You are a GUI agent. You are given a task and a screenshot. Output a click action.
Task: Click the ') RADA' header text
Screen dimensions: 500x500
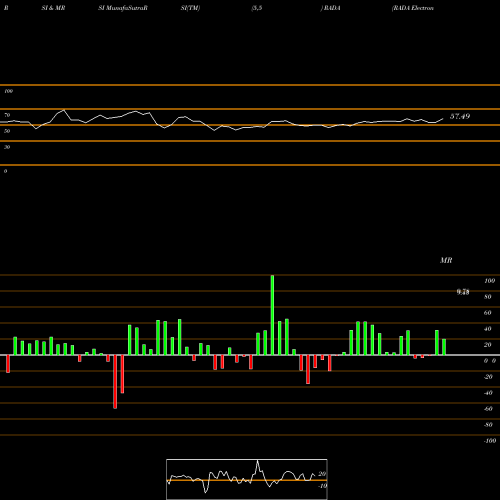pyautogui.click(x=330, y=8)
